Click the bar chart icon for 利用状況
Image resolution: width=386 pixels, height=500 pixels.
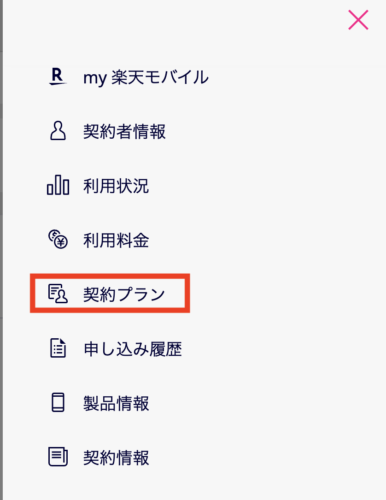click(x=58, y=185)
